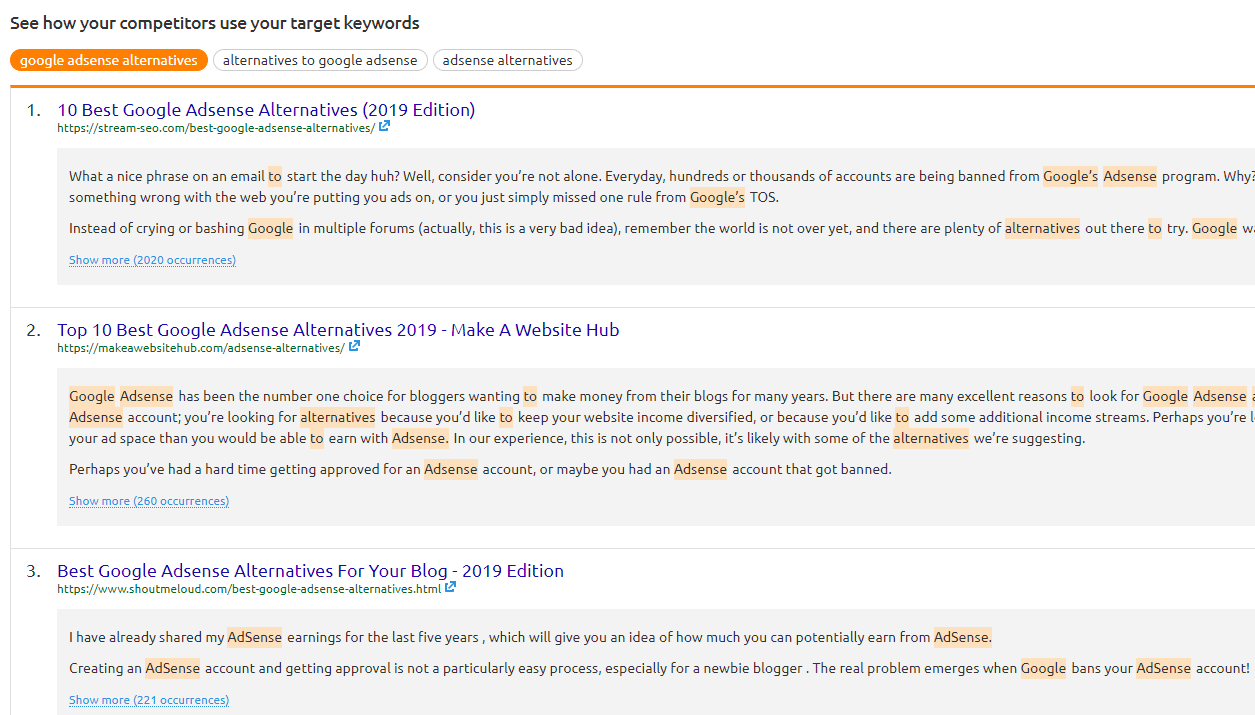Expand 'Show more (260 occurrences)'
Viewport: 1255px width, 715px height.
coord(149,501)
